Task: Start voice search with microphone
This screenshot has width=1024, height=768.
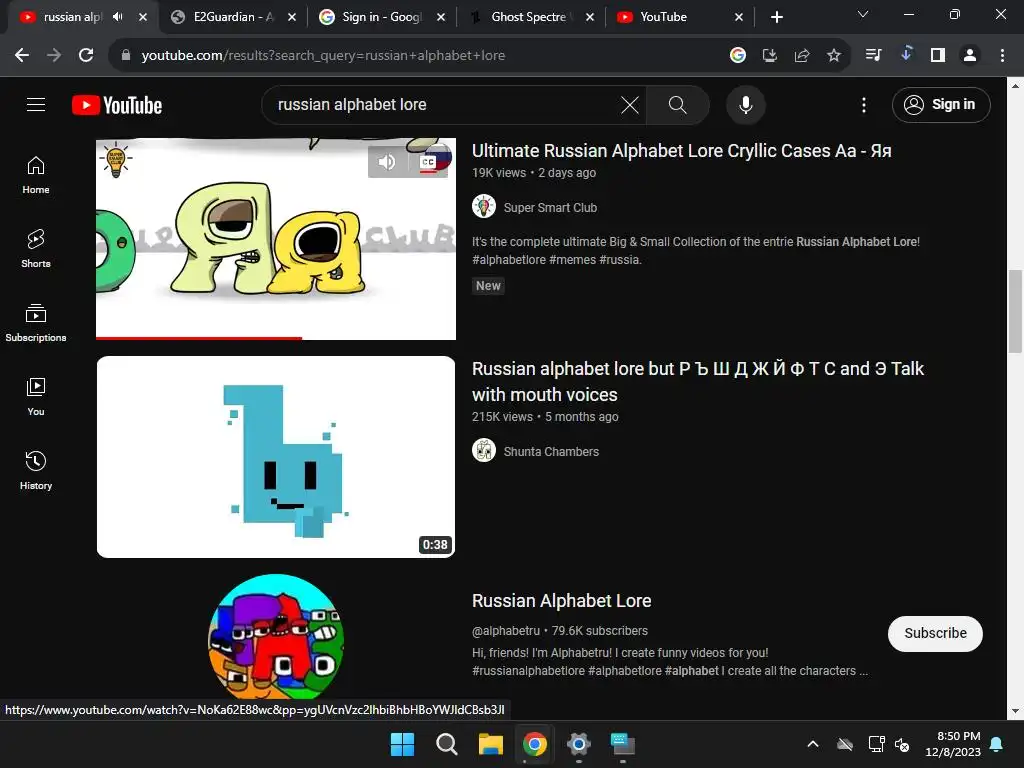Action: click(745, 104)
